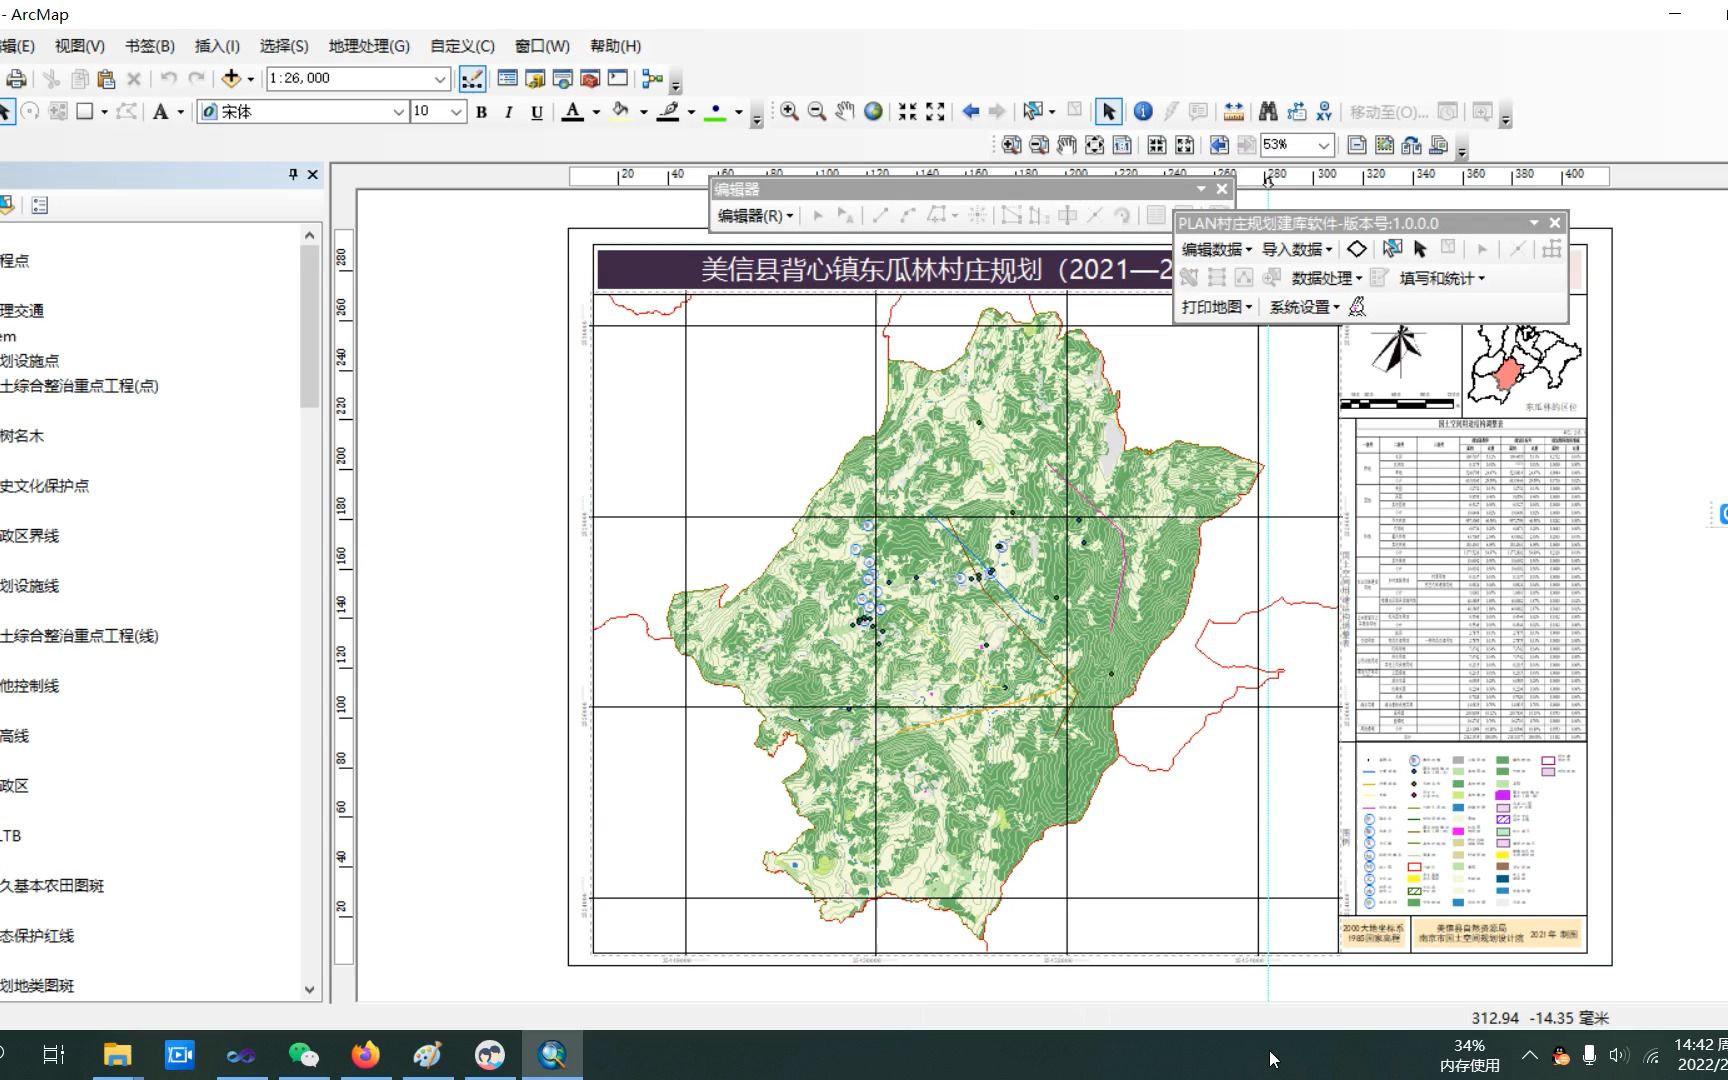Screen dimensions: 1728x1080
Task: Open the 地理处理(G) menu
Action: point(369,46)
